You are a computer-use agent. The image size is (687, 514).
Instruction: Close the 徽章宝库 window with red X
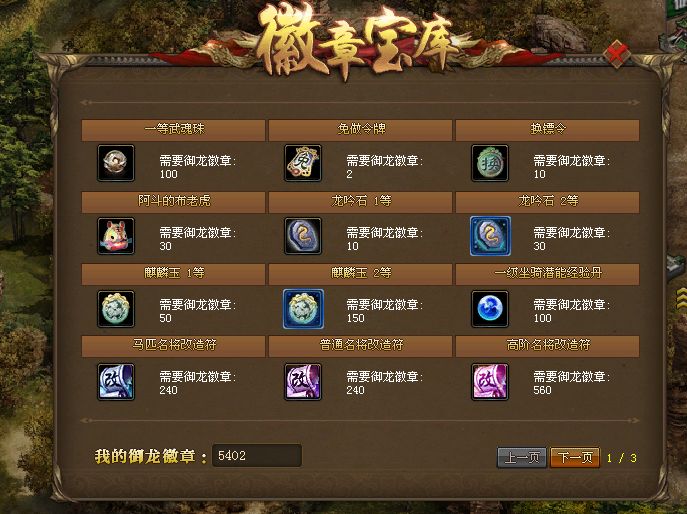pyautogui.click(x=616, y=54)
